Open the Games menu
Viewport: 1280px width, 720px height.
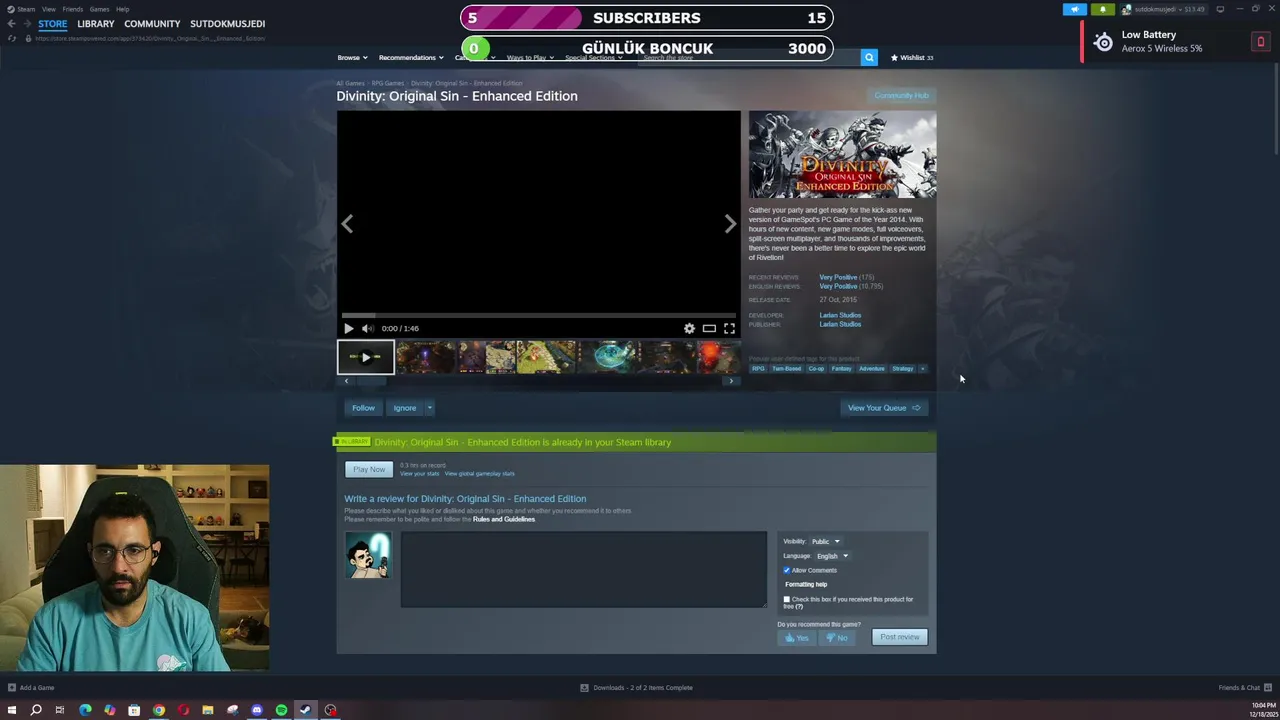(x=99, y=9)
